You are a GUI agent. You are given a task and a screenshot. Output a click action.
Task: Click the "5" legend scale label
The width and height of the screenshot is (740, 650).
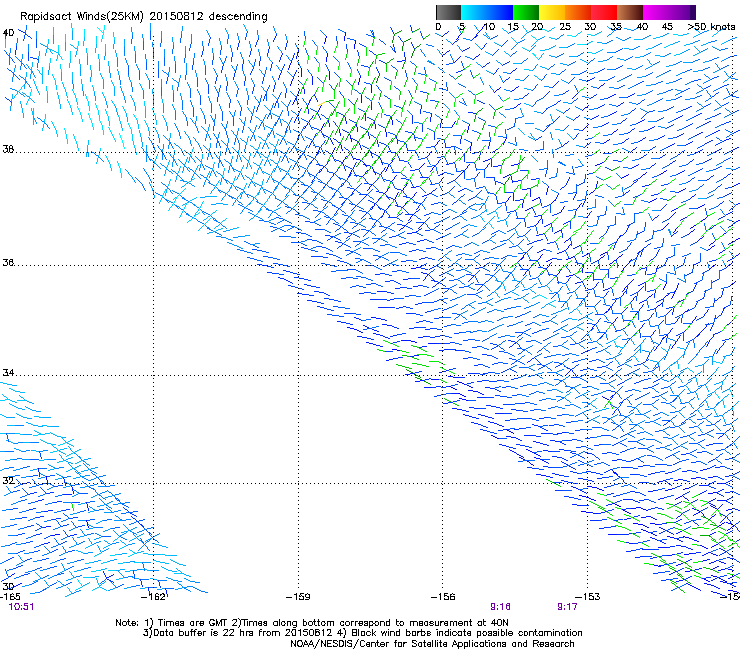(462, 27)
